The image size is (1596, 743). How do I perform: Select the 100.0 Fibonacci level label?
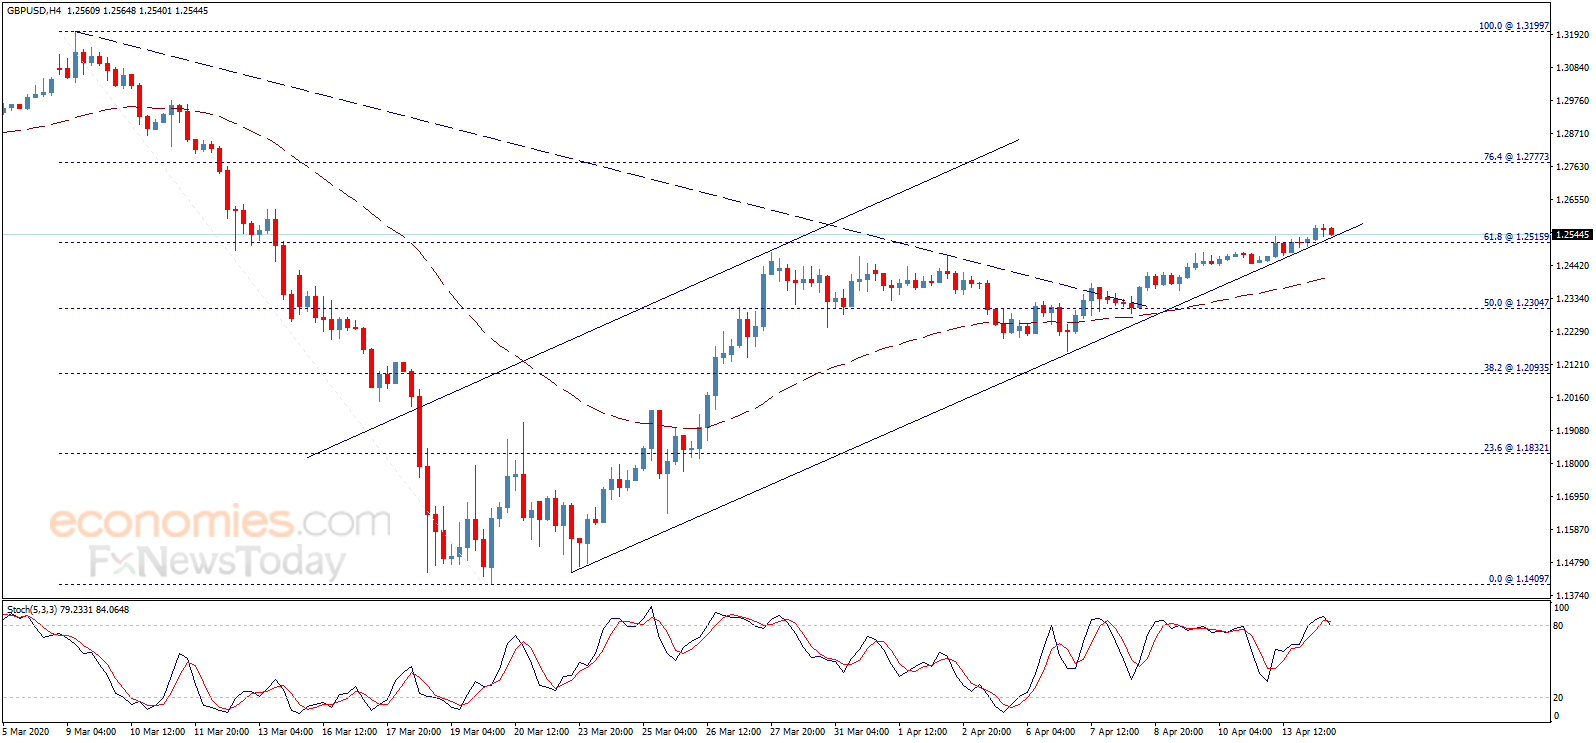click(x=1514, y=26)
